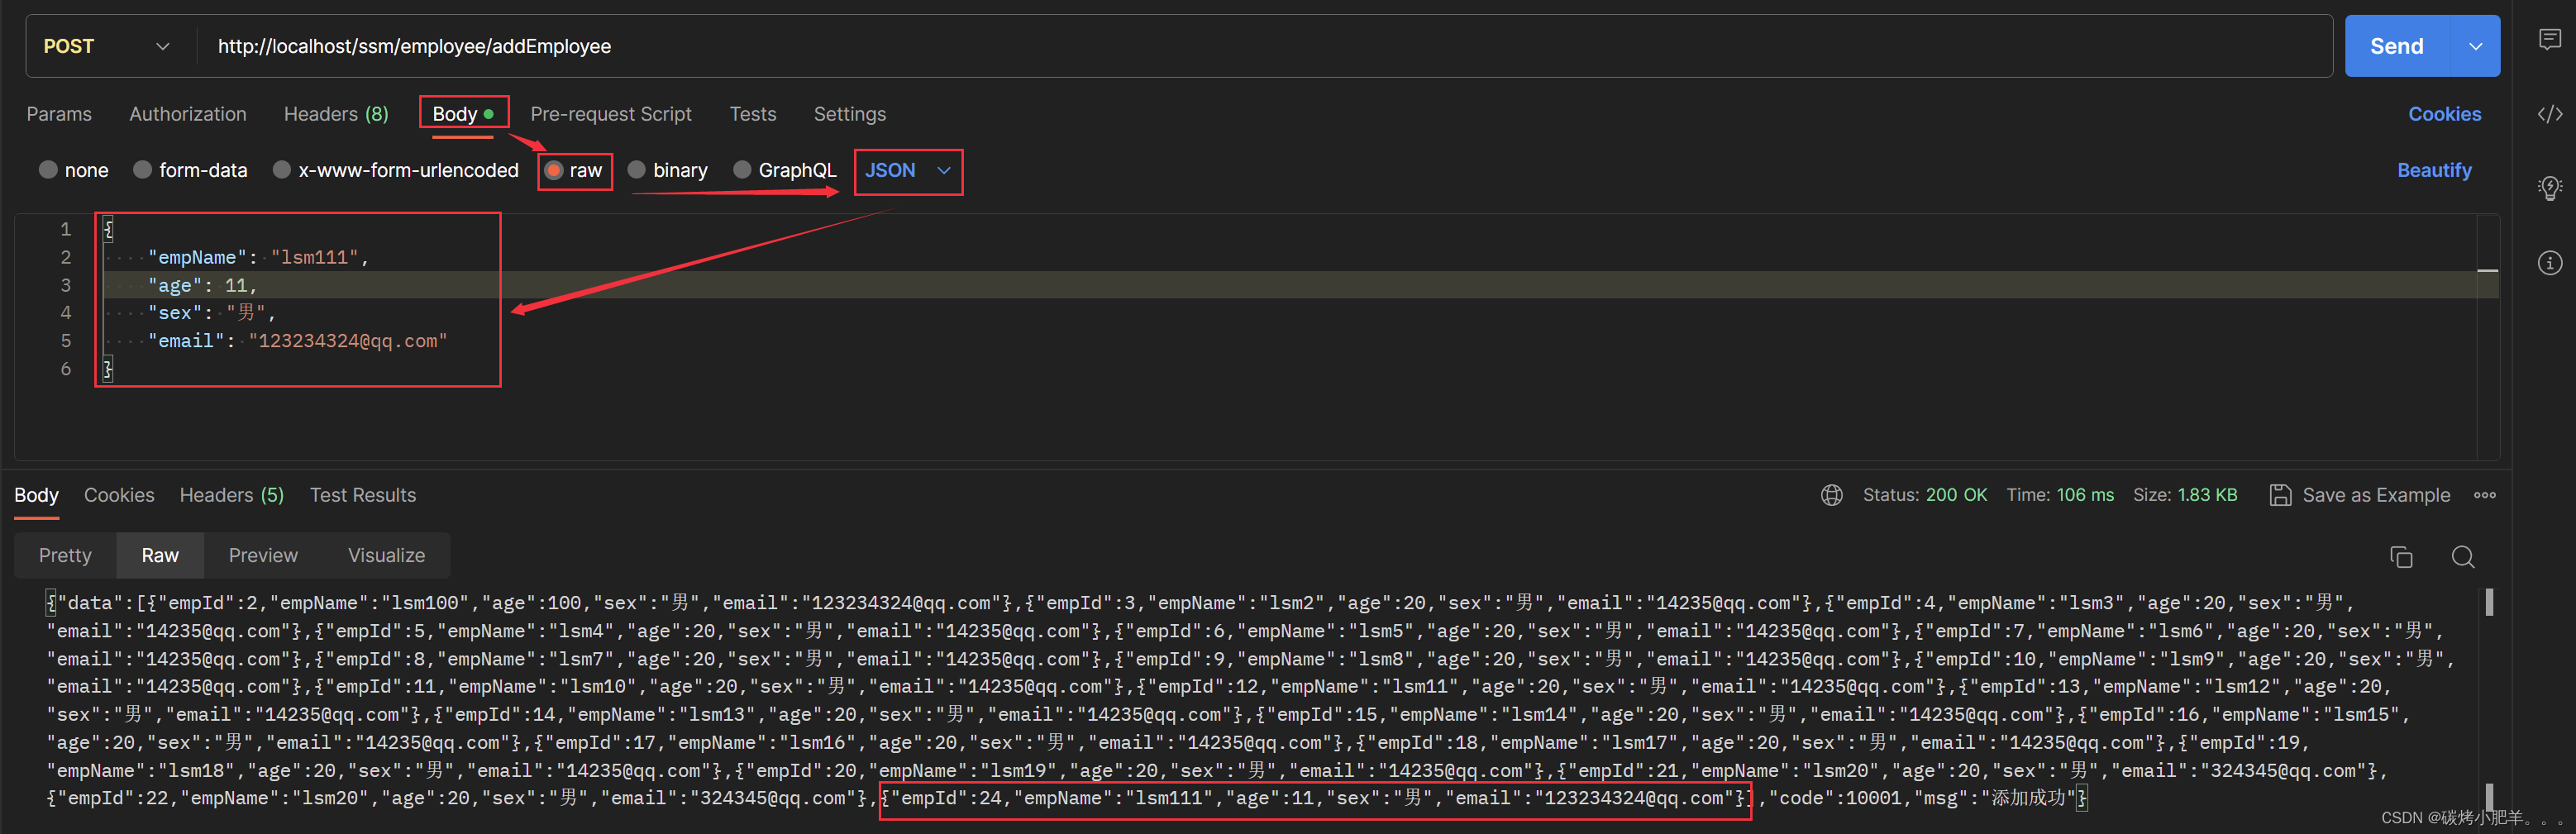Viewport: 2576px width, 834px height.
Task: Open the response Cookies tab
Action: [x=119, y=495]
